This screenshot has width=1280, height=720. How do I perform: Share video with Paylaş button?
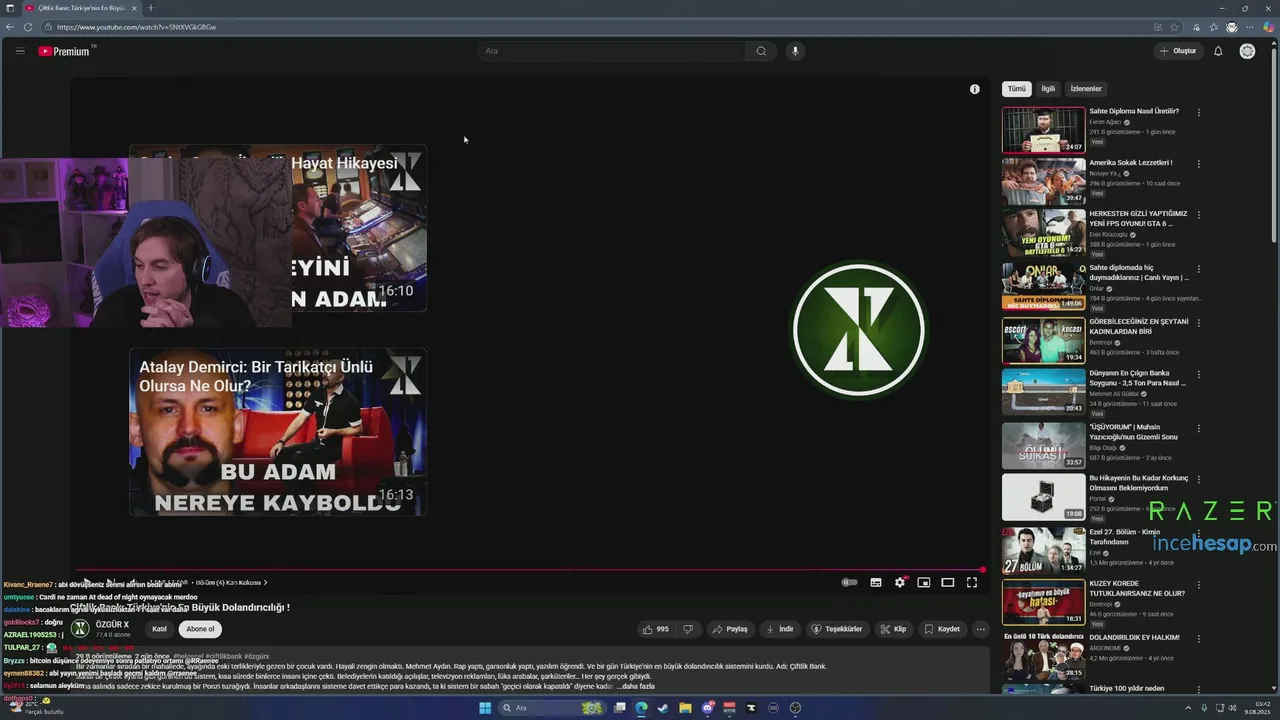730,629
